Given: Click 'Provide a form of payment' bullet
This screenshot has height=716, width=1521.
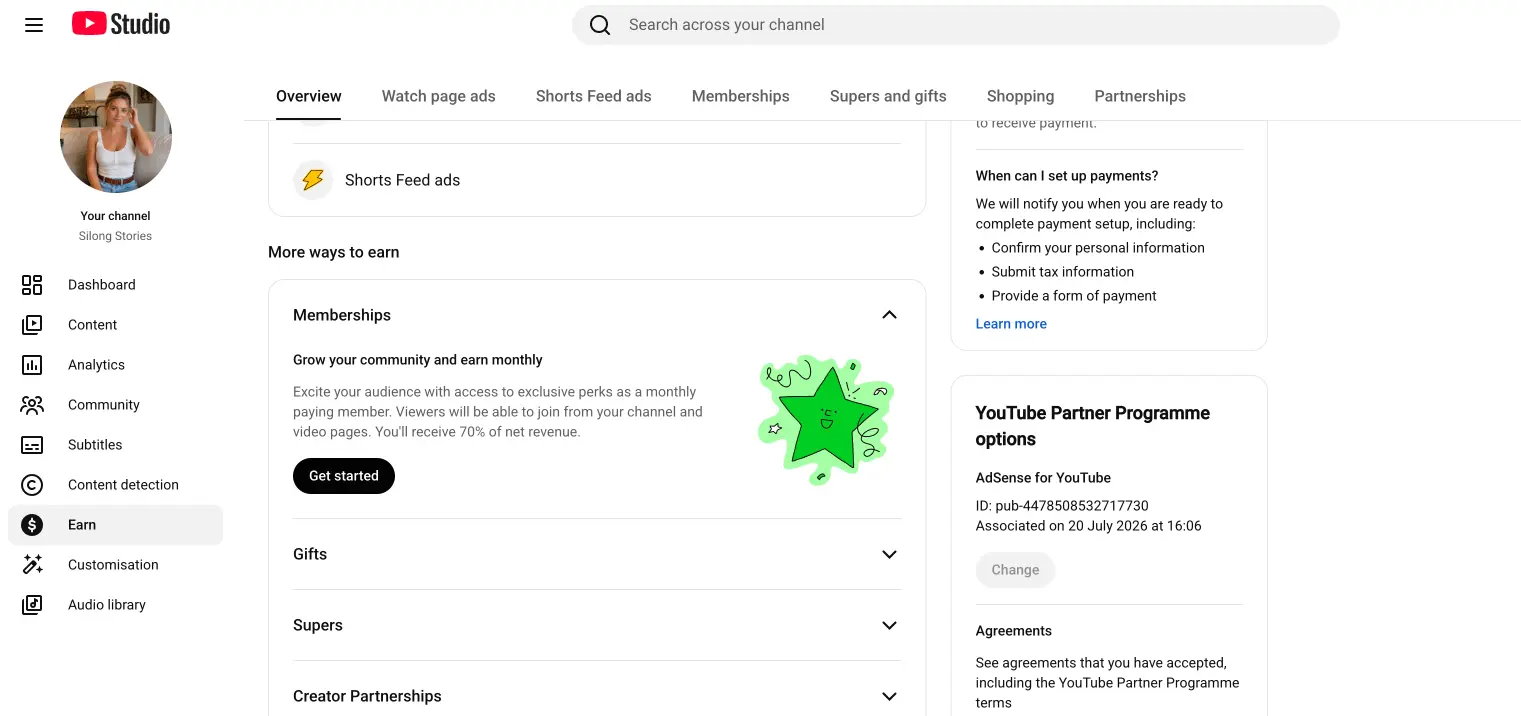Looking at the screenshot, I should coord(1074,296).
